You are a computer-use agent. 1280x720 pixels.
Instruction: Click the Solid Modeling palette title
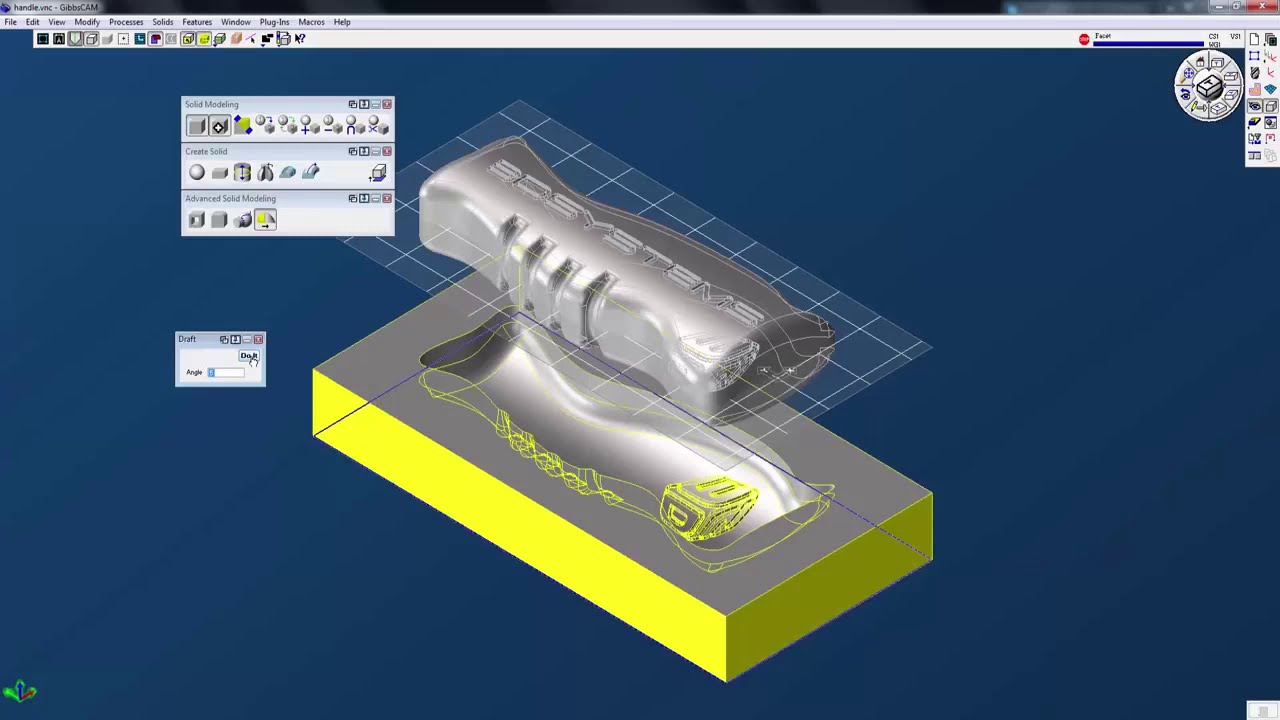point(211,104)
